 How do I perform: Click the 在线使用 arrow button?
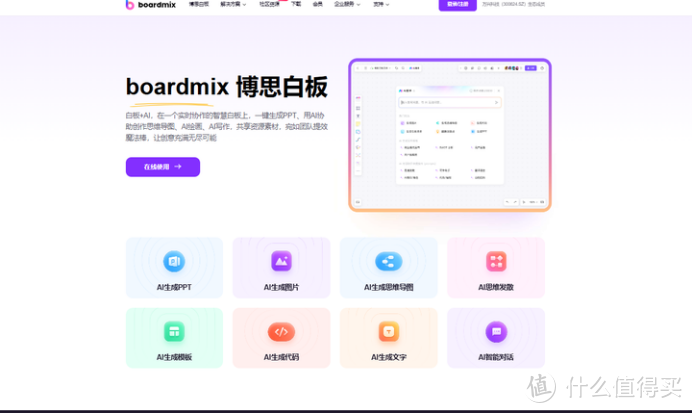163,167
